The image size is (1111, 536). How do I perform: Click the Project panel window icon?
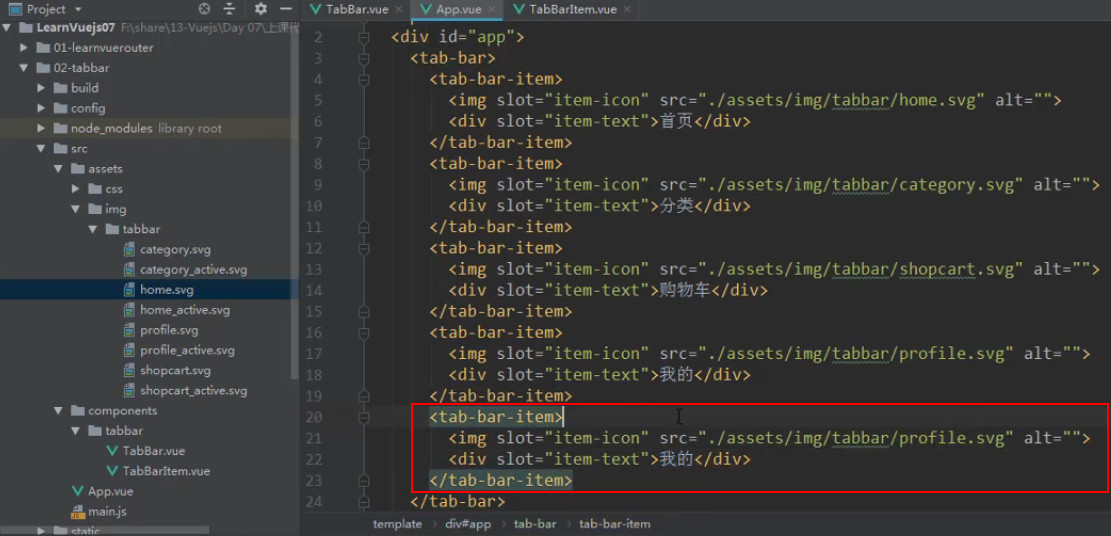coord(15,9)
